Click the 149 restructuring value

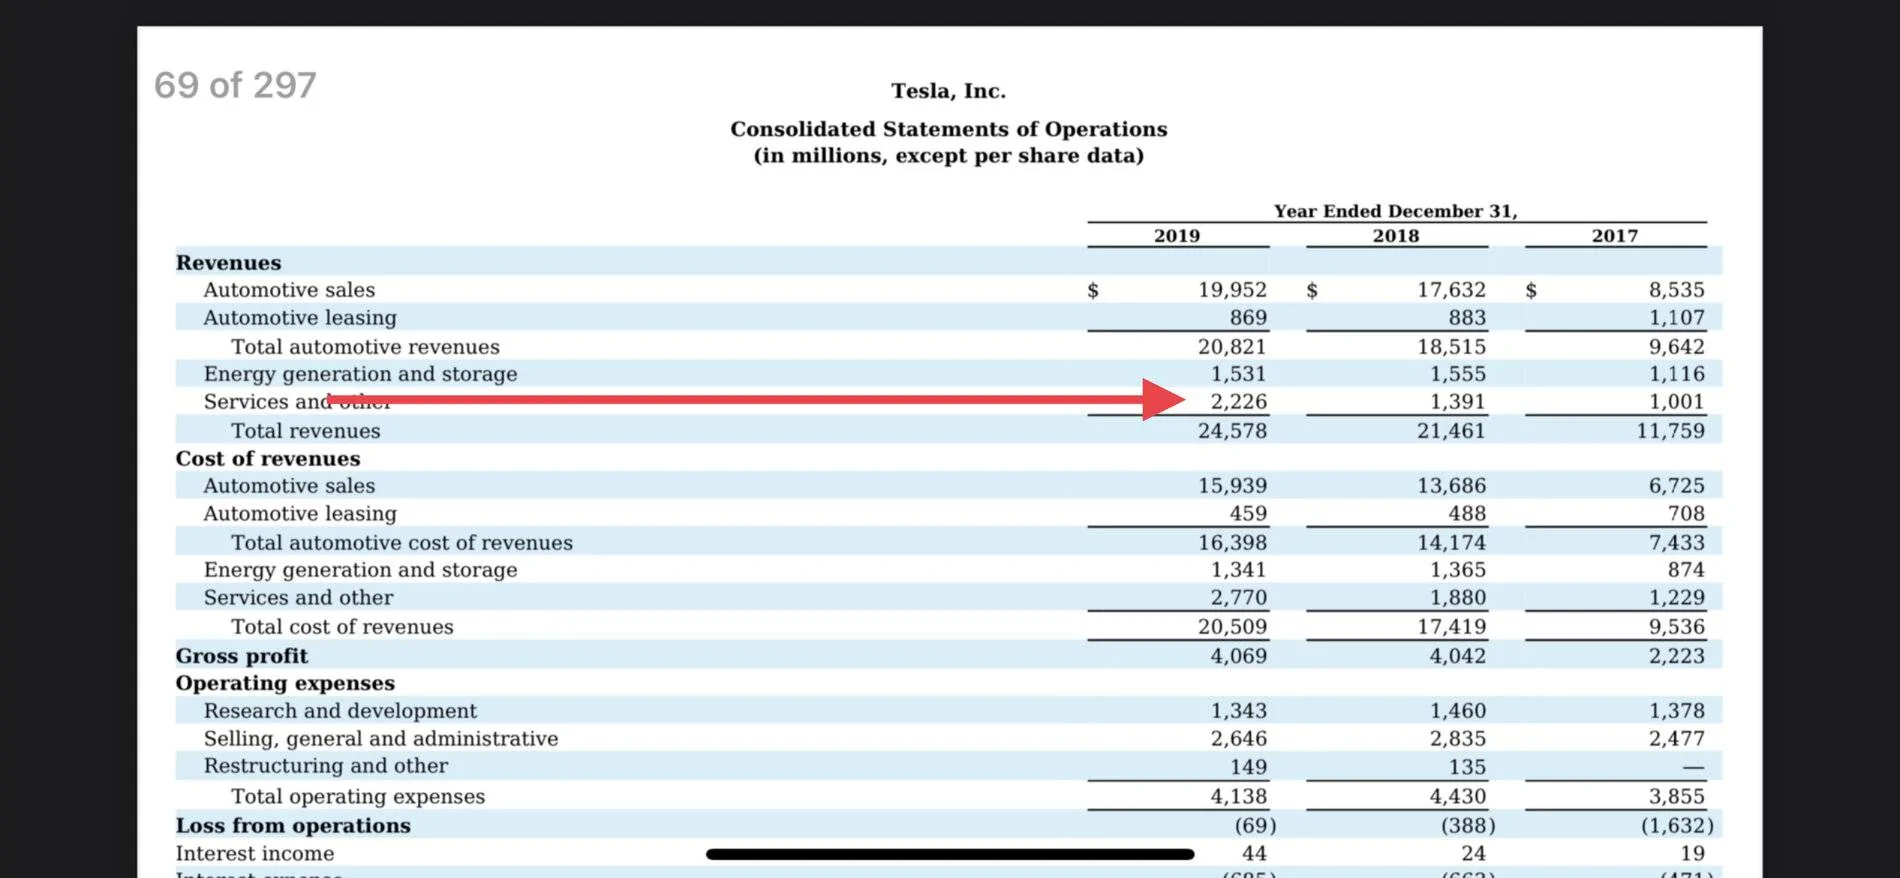coord(1248,767)
